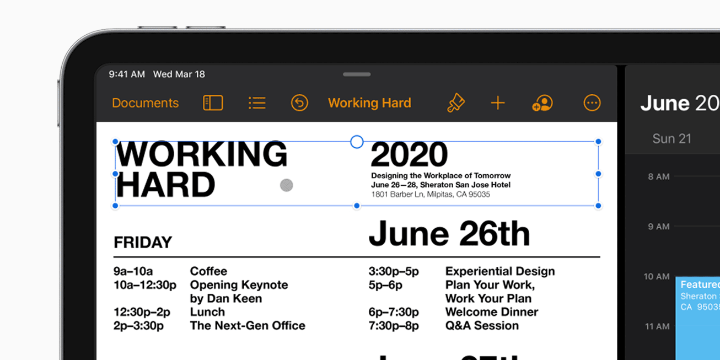Tap the June month title in Calendar
Image resolution: width=720 pixels, height=360 pixels.
tap(665, 103)
